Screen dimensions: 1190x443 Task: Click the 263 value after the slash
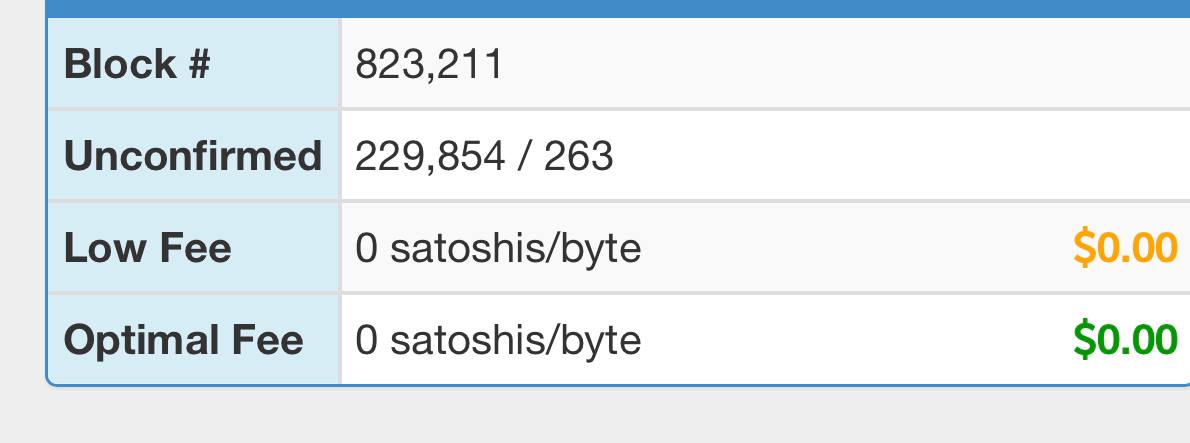(578, 156)
